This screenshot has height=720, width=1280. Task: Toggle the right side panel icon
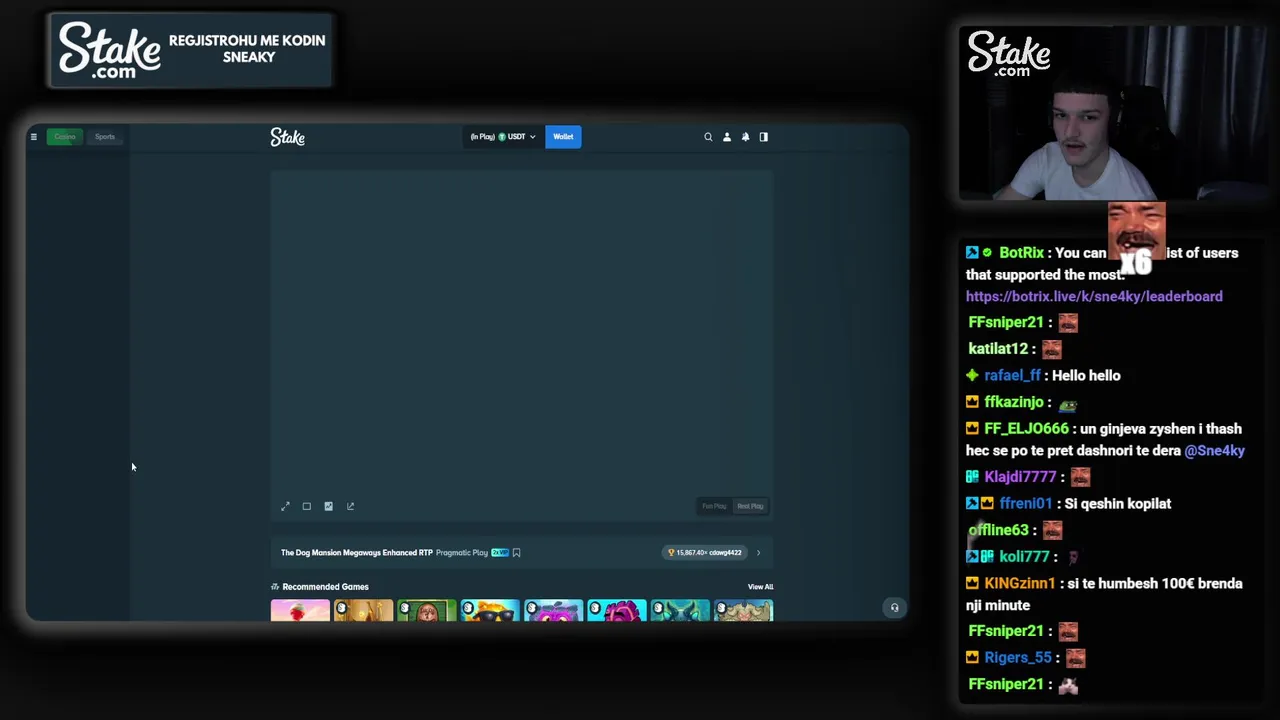coord(764,137)
